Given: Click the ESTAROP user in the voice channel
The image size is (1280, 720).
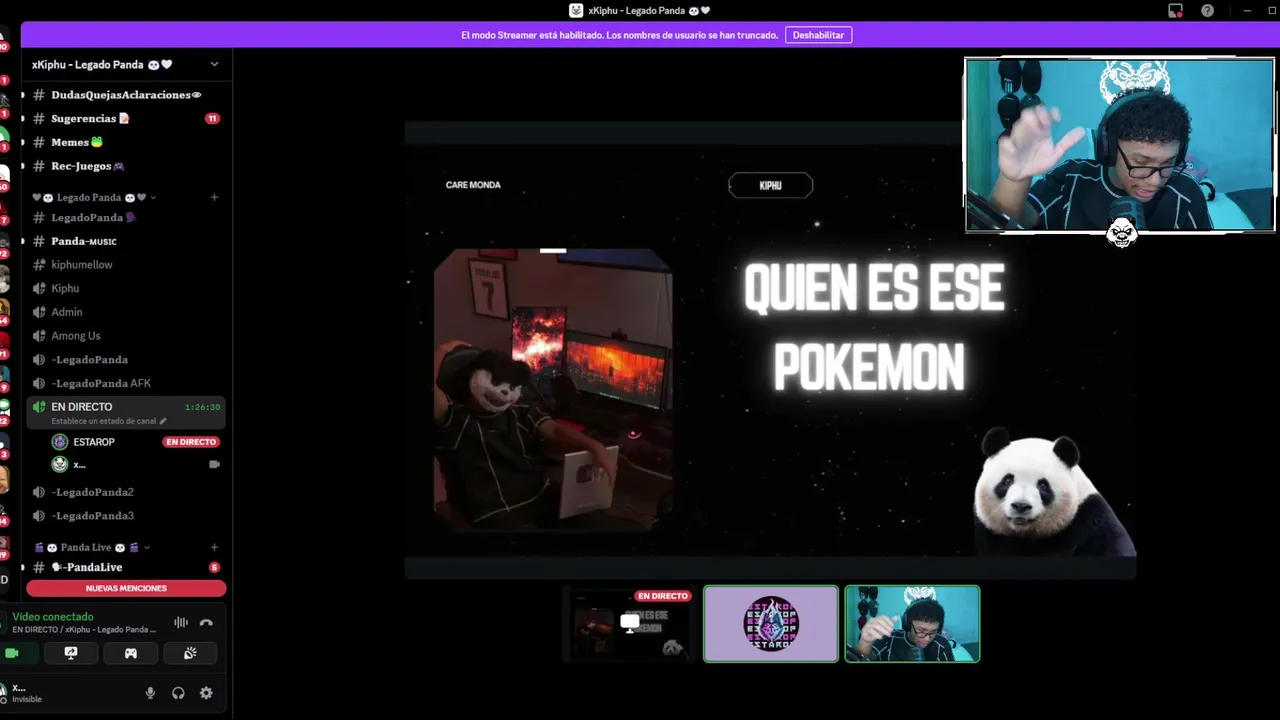Looking at the screenshot, I should coord(94,442).
